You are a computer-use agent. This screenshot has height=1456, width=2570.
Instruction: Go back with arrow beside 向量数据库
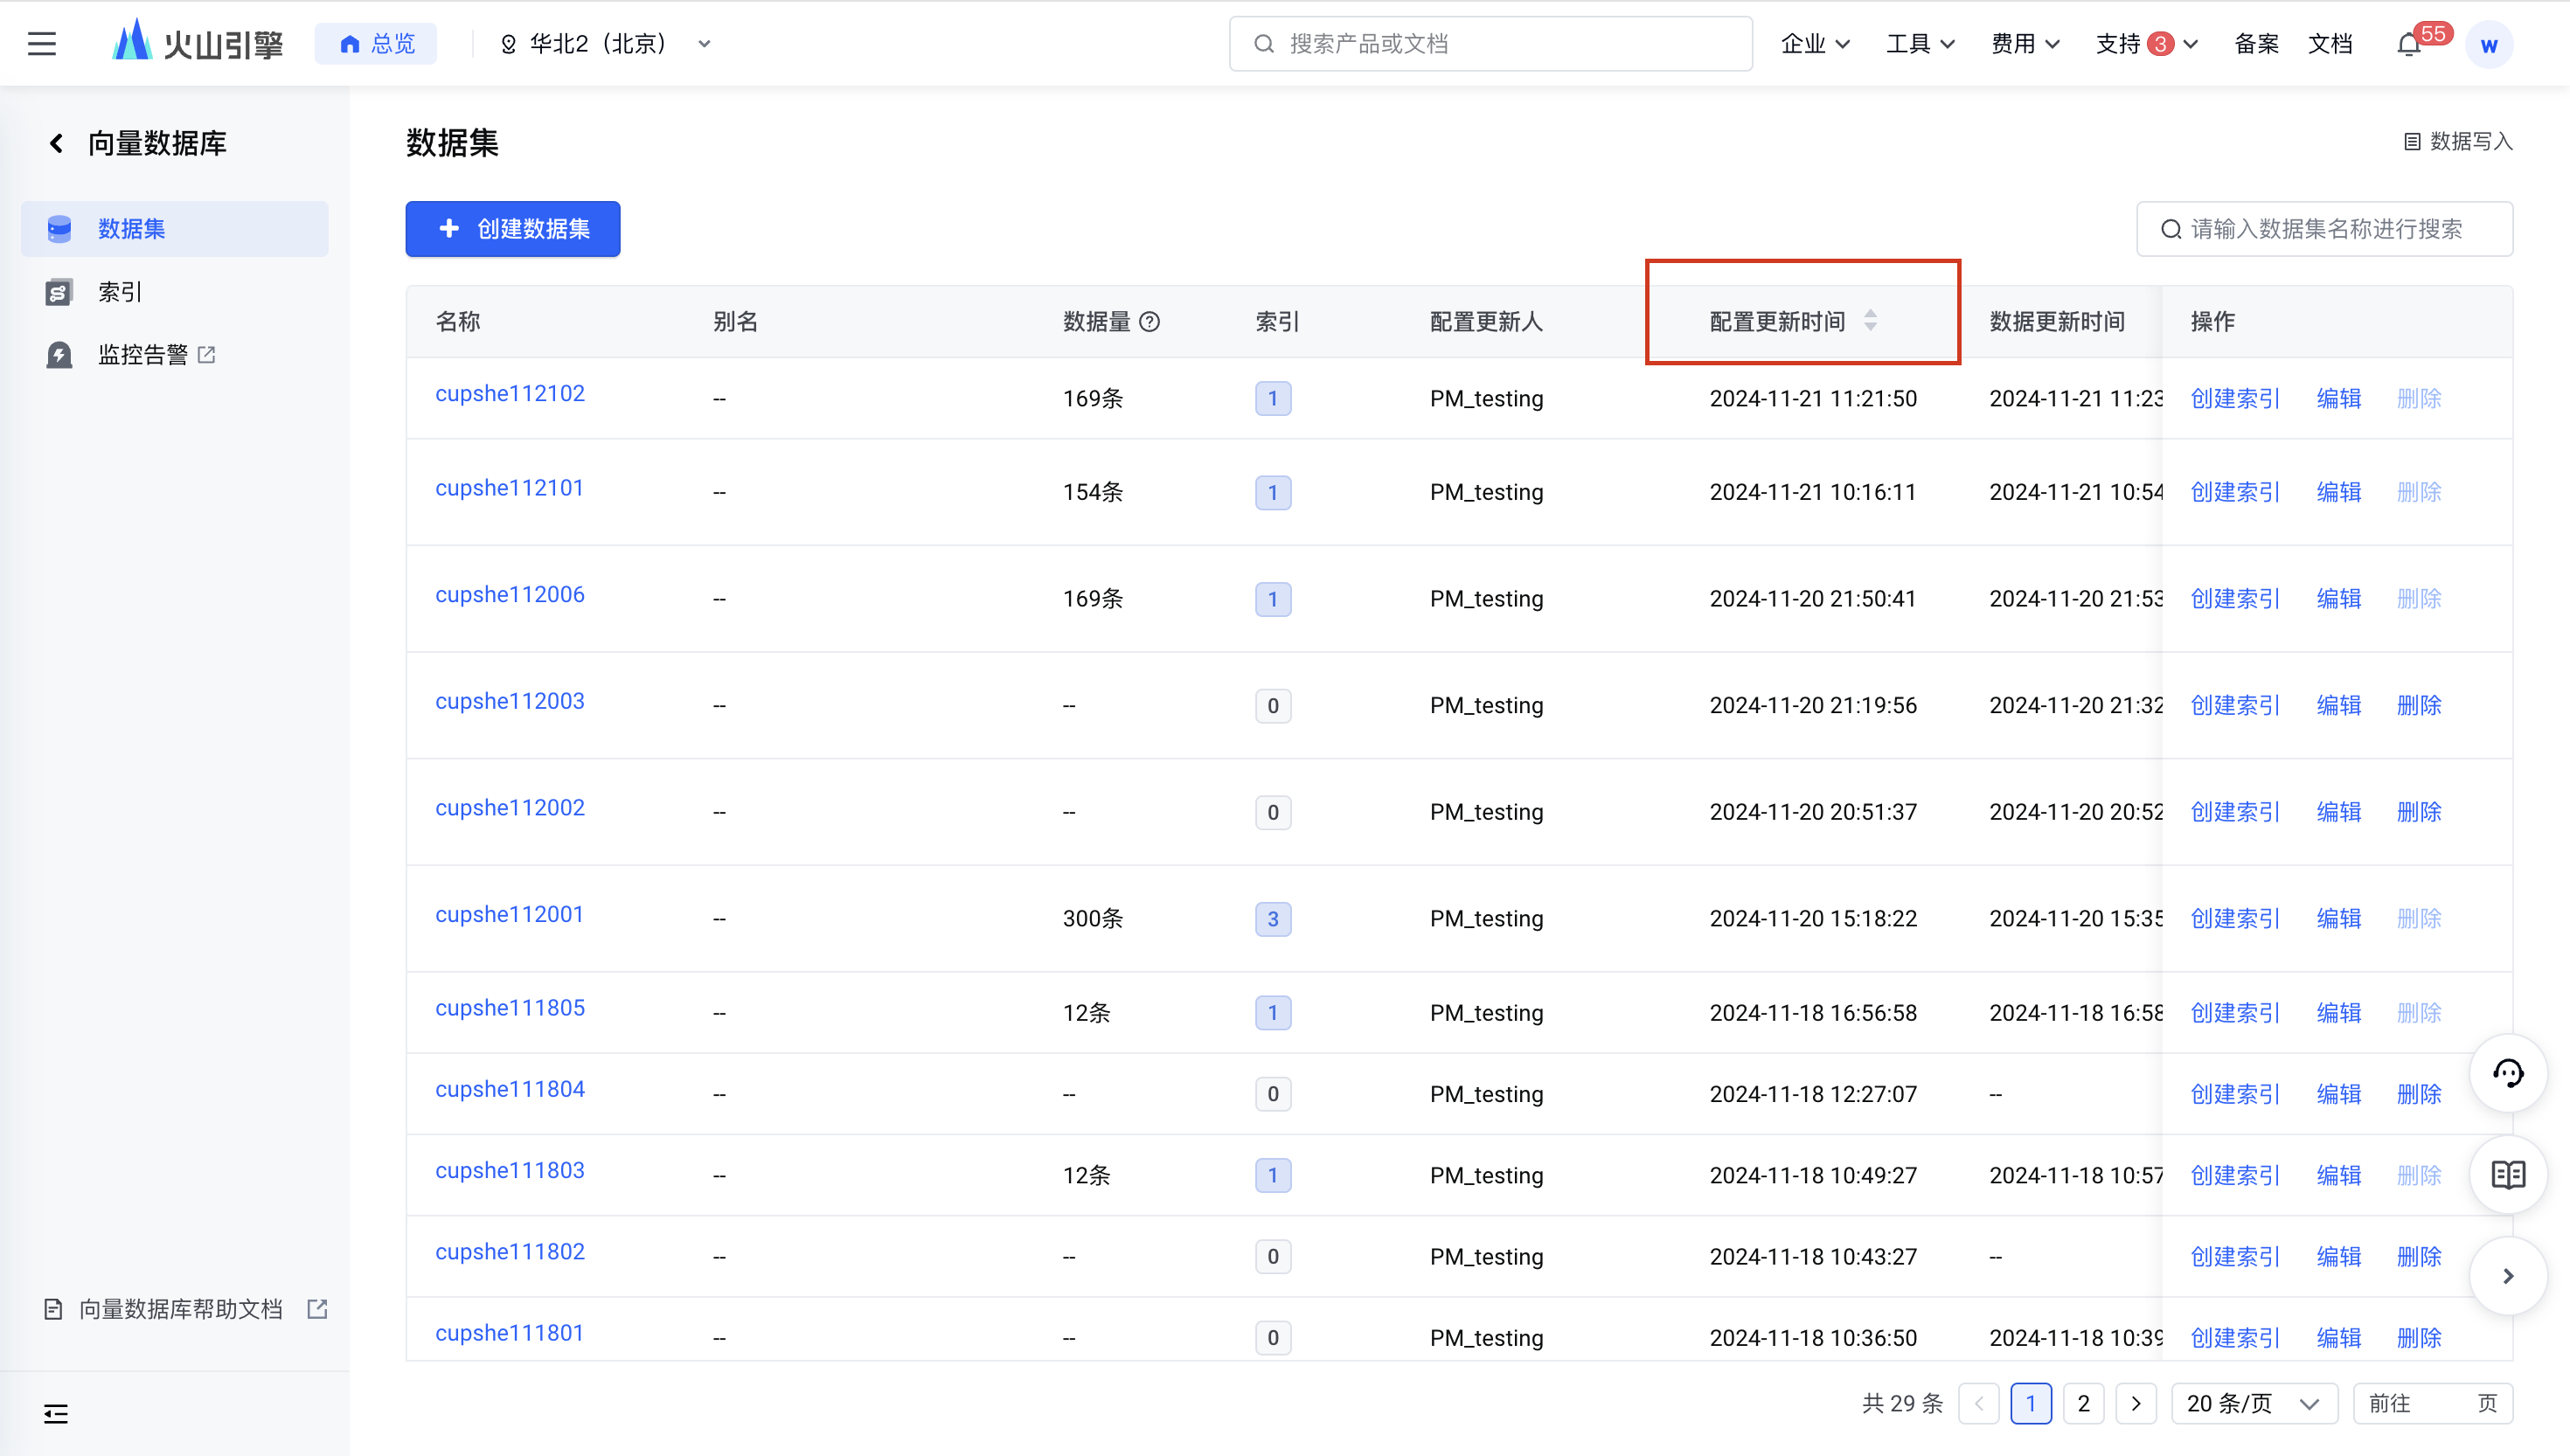[x=56, y=143]
